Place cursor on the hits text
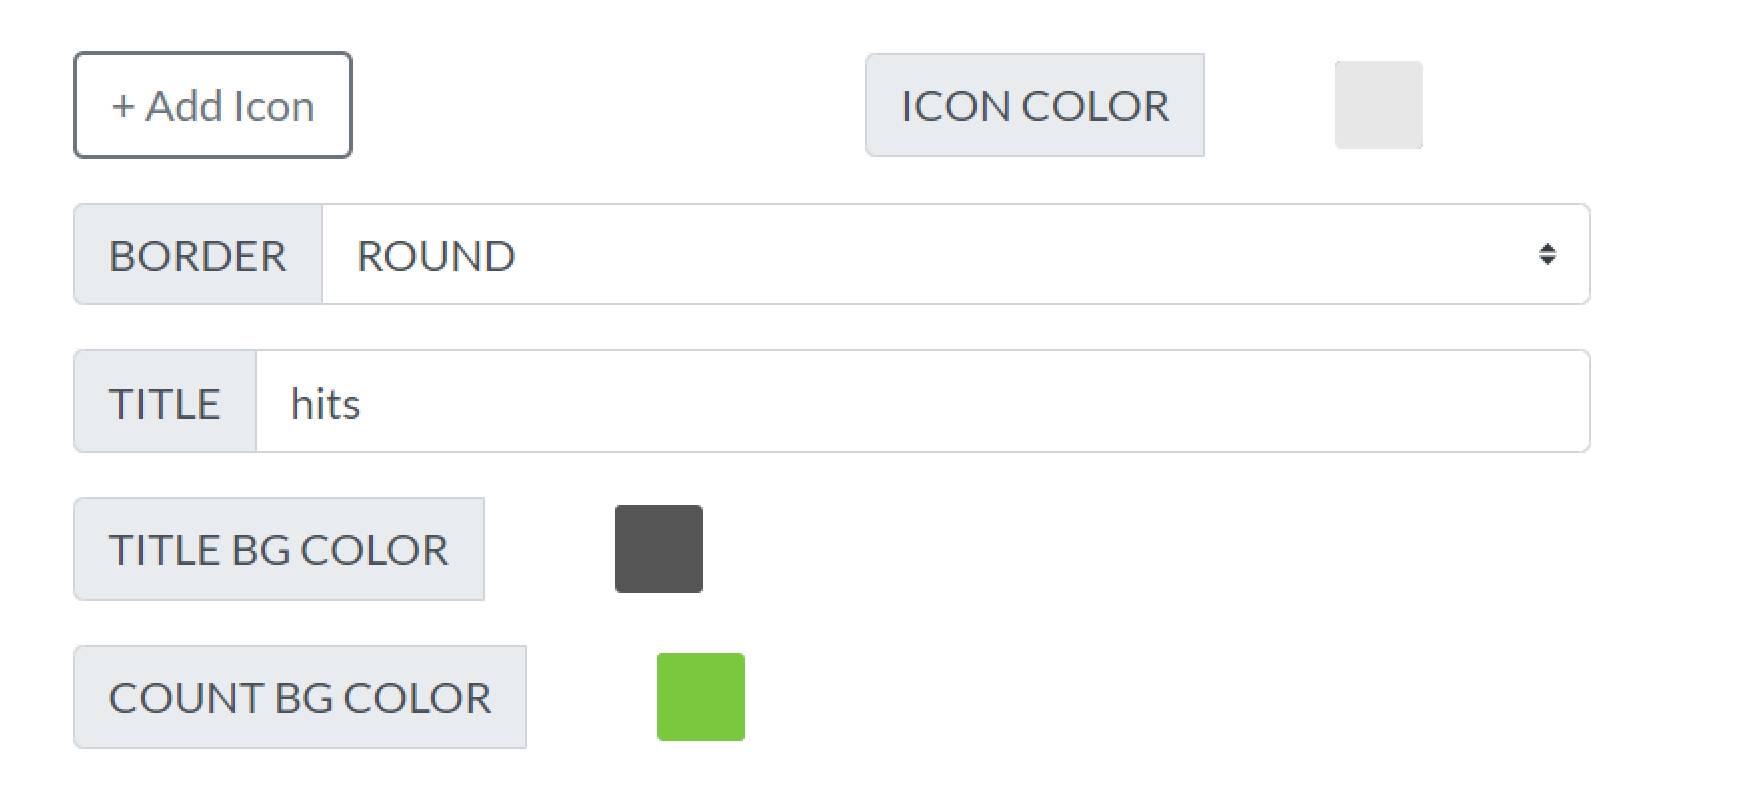Image resolution: width=1759 pixels, height=789 pixels. coord(325,404)
